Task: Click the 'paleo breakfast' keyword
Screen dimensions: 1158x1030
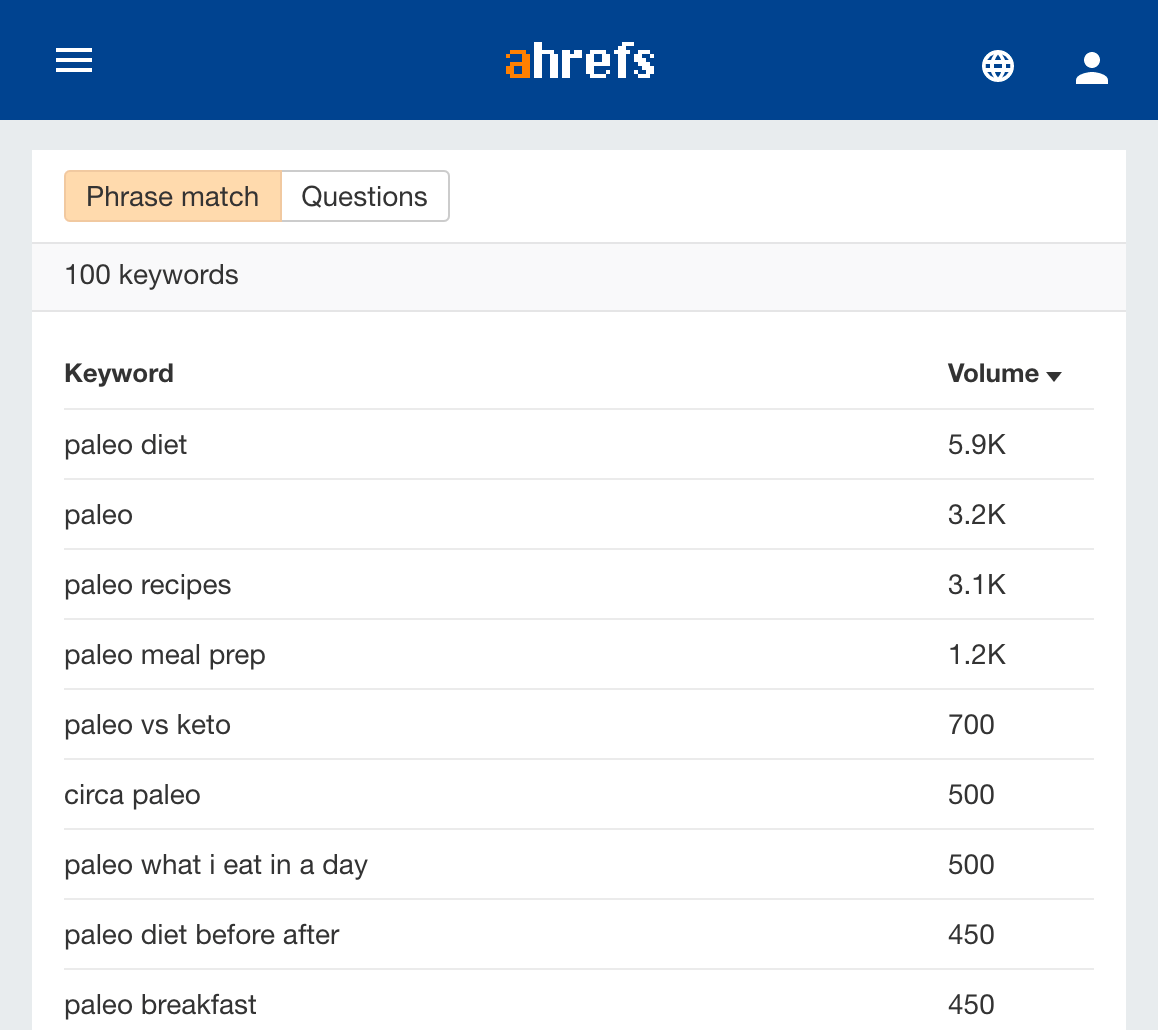Action: 161,1004
